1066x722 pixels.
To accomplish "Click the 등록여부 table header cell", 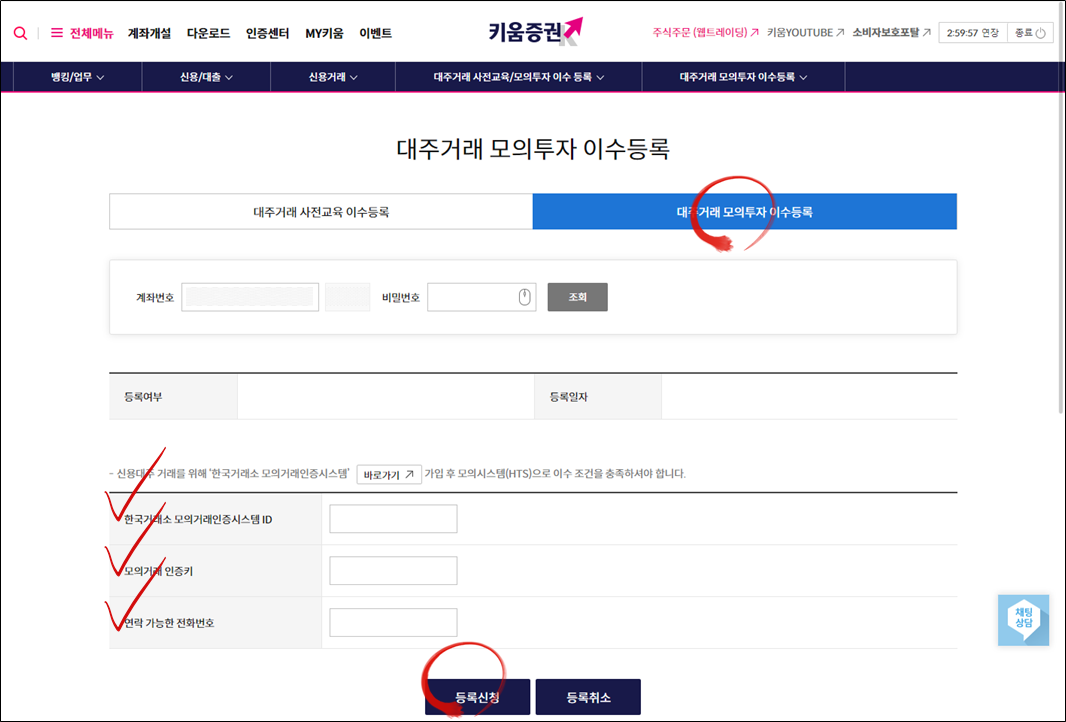I will click(x=173, y=396).
